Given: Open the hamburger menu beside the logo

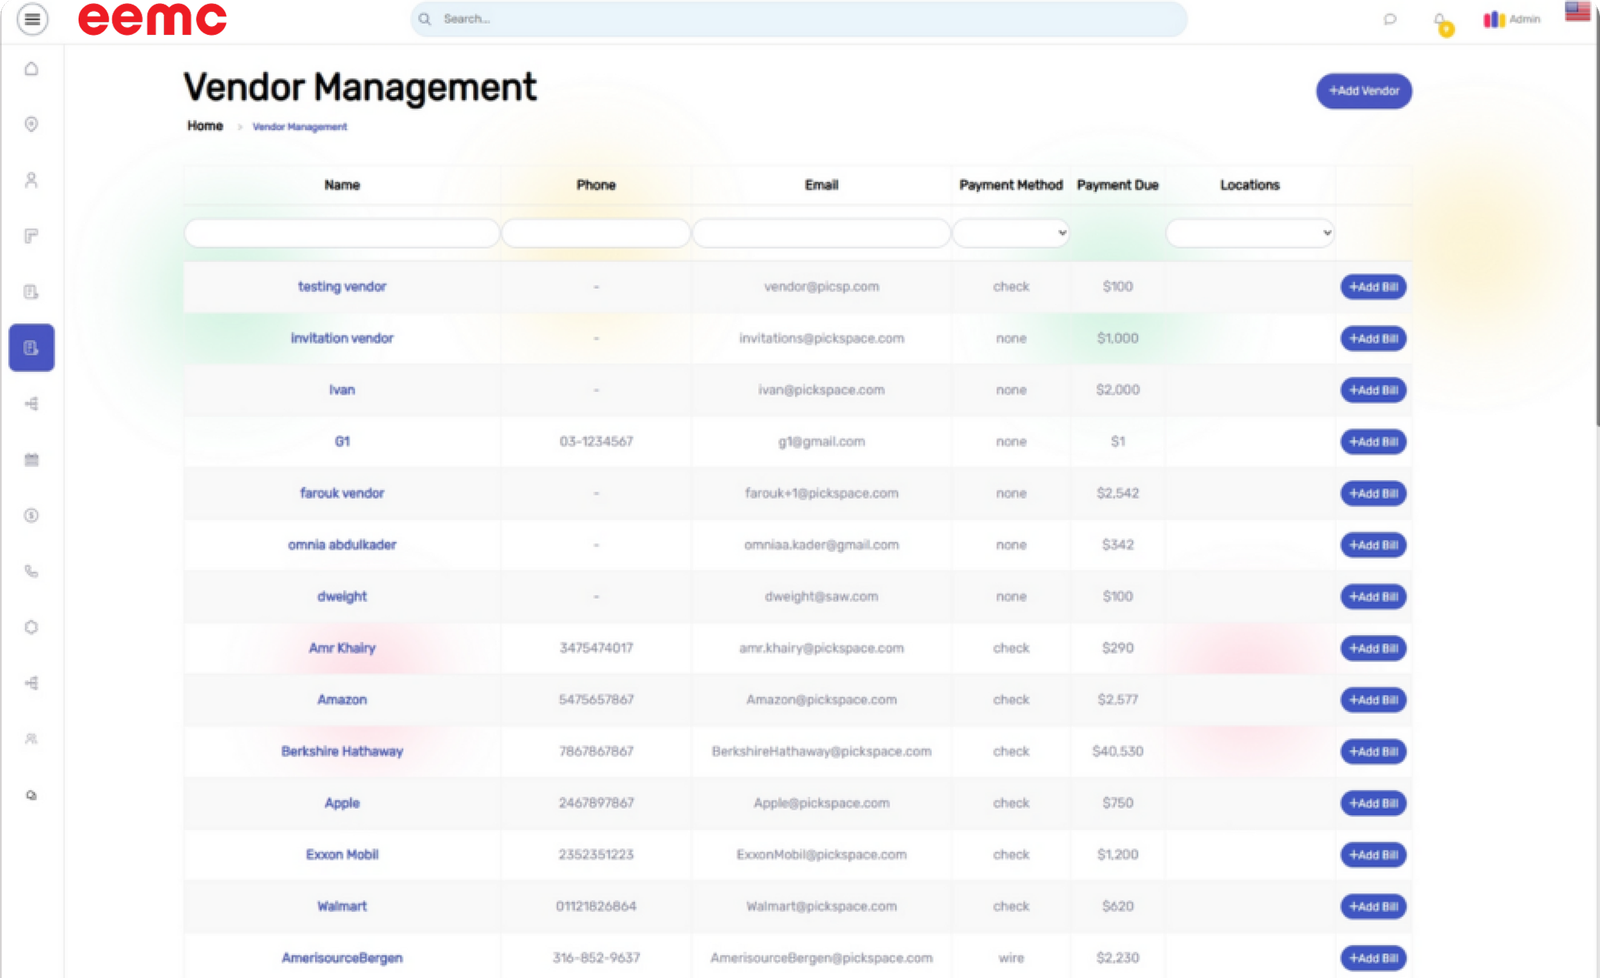Looking at the screenshot, I should (x=32, y=19).
